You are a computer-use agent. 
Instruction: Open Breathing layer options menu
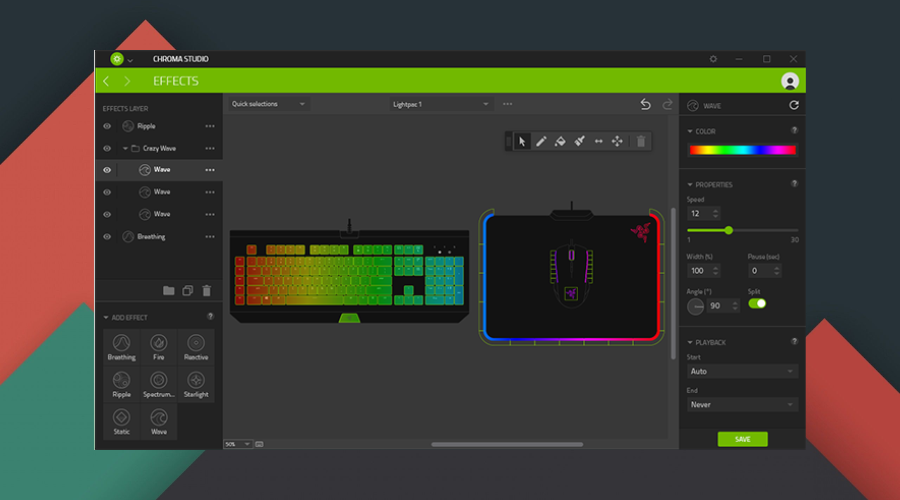(x=210, y=237)
